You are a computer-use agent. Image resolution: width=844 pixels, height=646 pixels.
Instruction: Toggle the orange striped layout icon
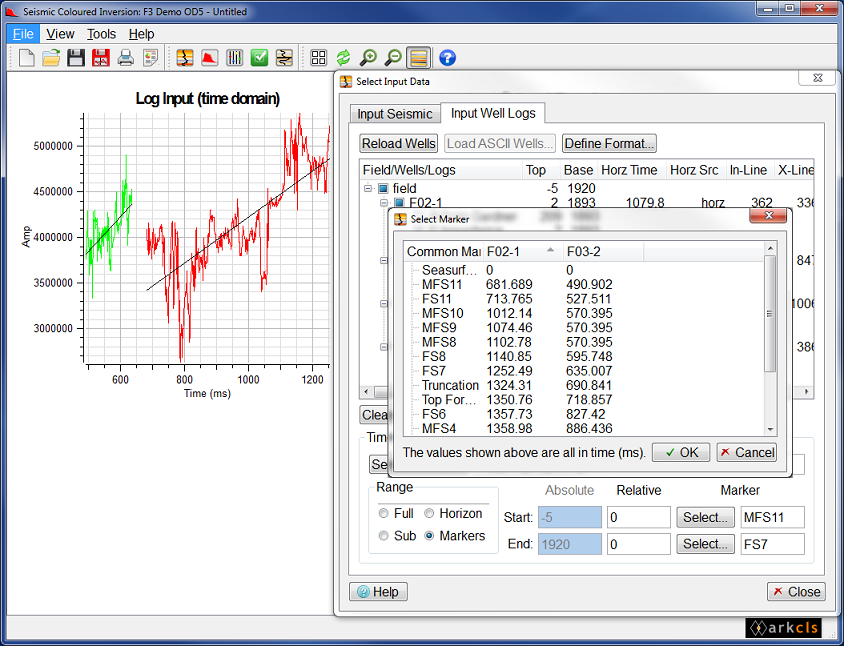pos(418,58)
